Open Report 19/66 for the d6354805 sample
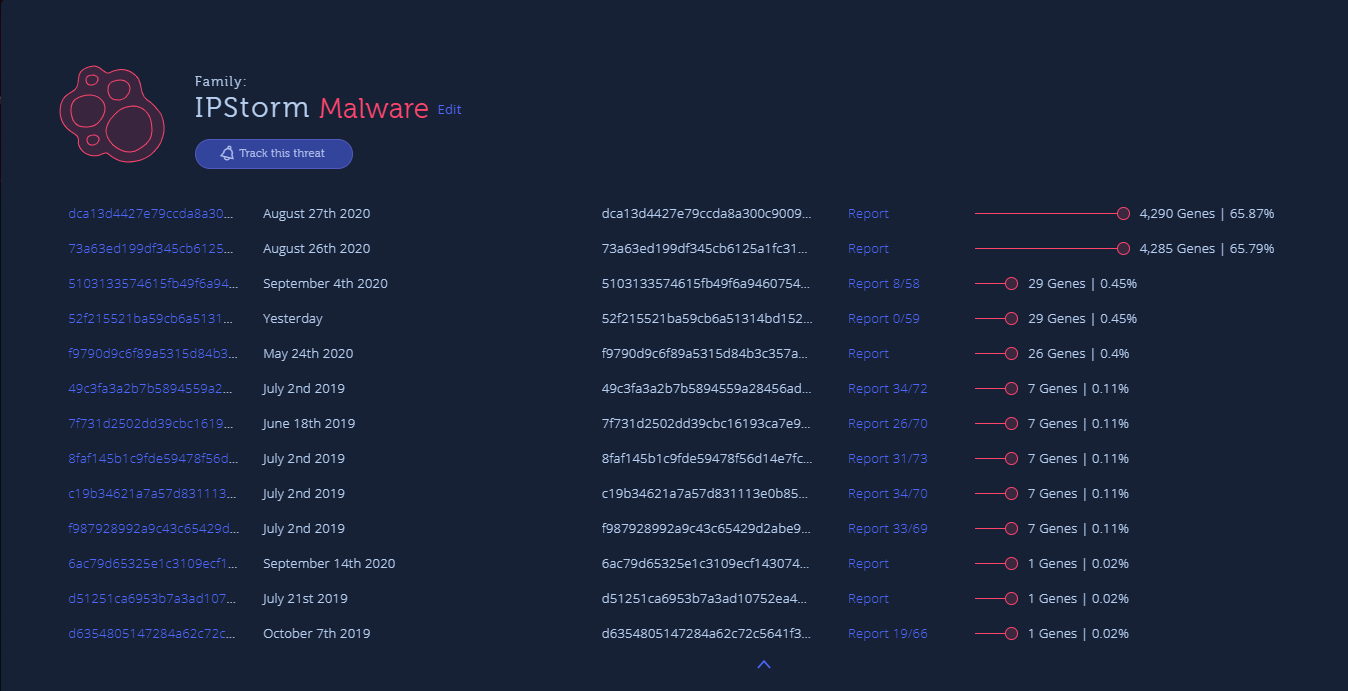Image resolution: width=1348 pixels, height=691 pixels. point(887,634)
